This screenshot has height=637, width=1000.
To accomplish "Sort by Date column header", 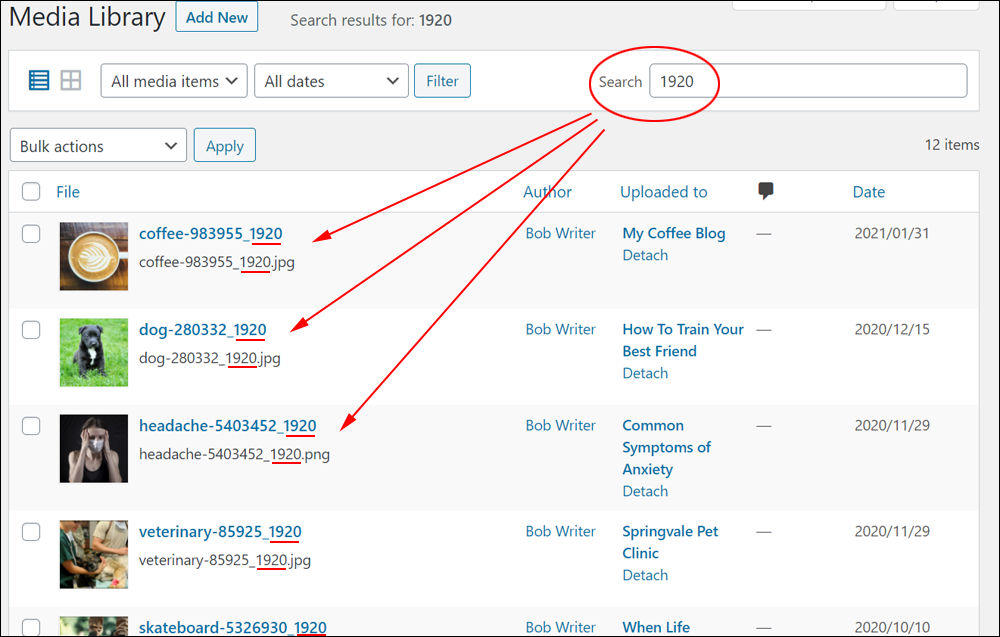I will 869,192.
